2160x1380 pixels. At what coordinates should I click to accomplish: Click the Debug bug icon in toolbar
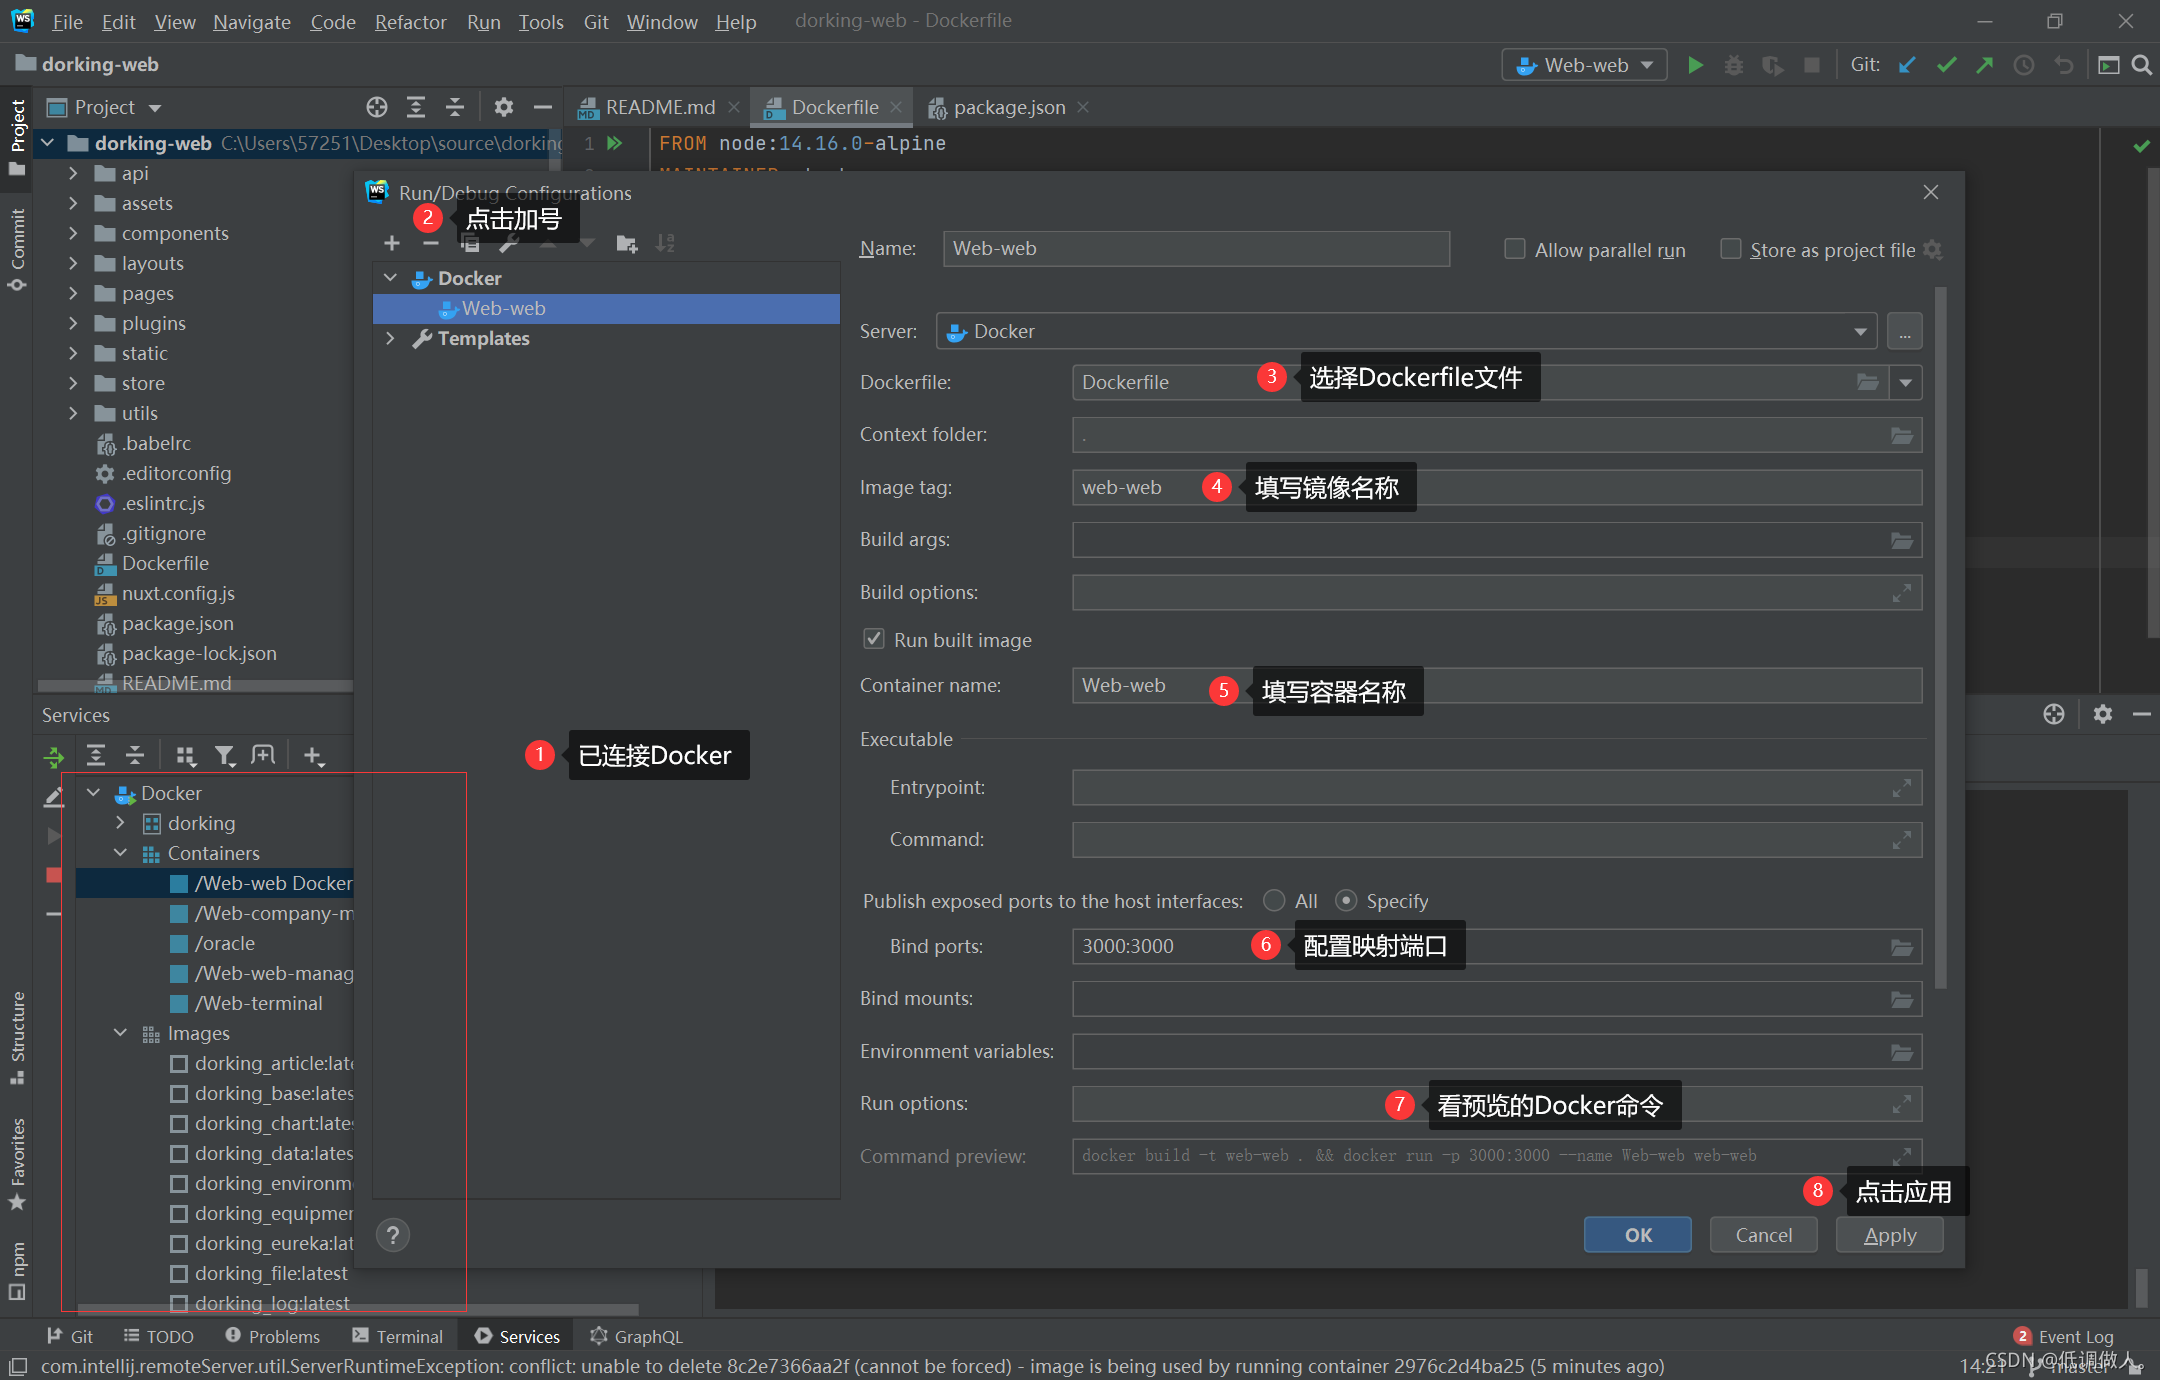pos(1734,65)
